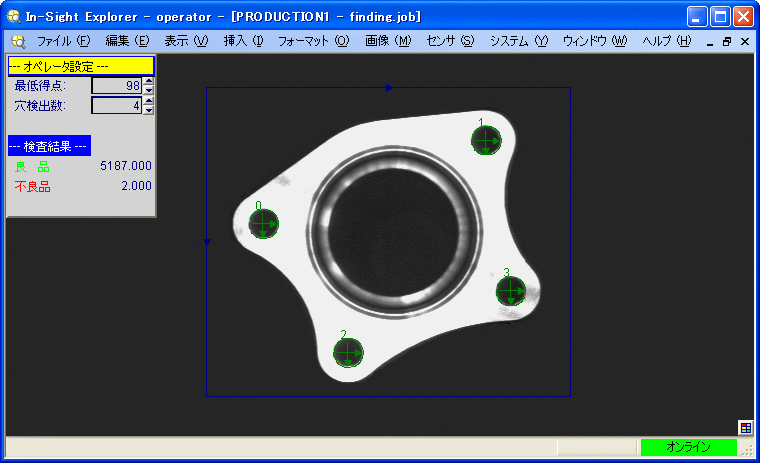This screenshot has width=760, height=463.
Task: Click the hole 1 crosshair marker
Action: click(x=486, y=141)
